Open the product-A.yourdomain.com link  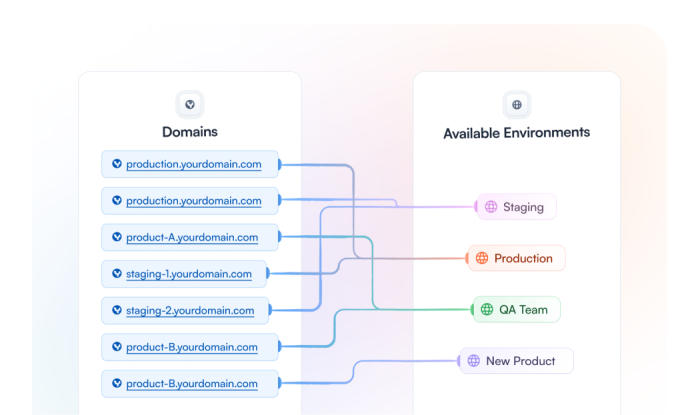click(192, 238)
